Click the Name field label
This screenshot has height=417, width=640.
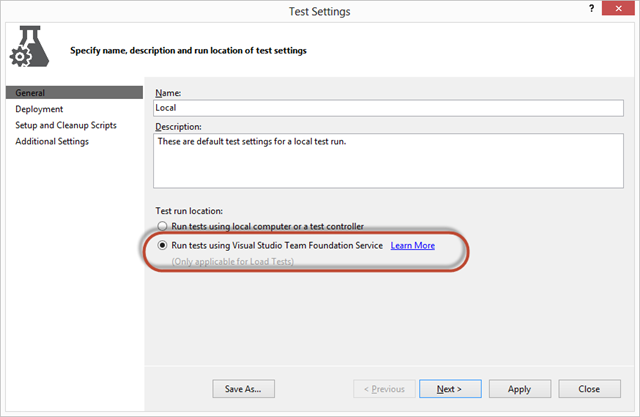click(x=168, y=93)
